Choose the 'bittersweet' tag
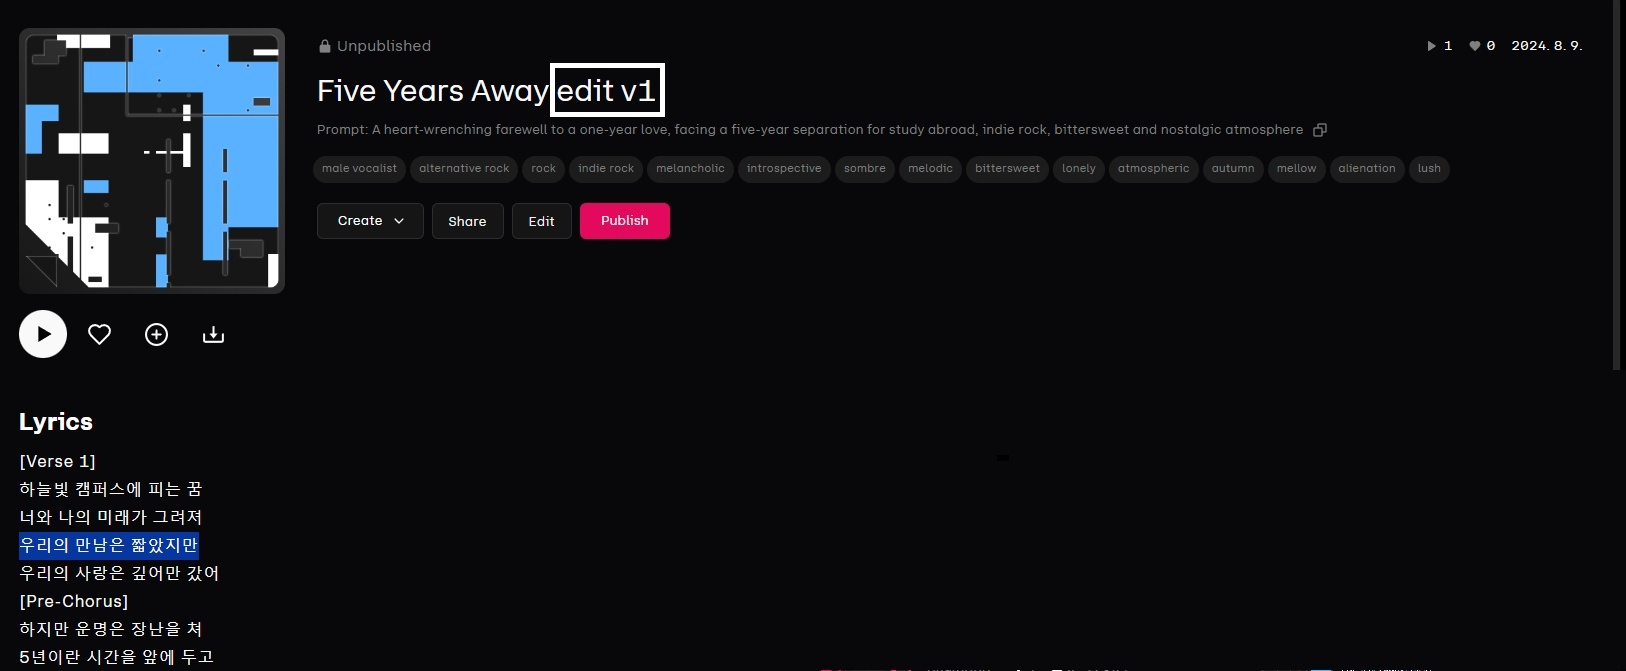 click(x=1007, y=169)
